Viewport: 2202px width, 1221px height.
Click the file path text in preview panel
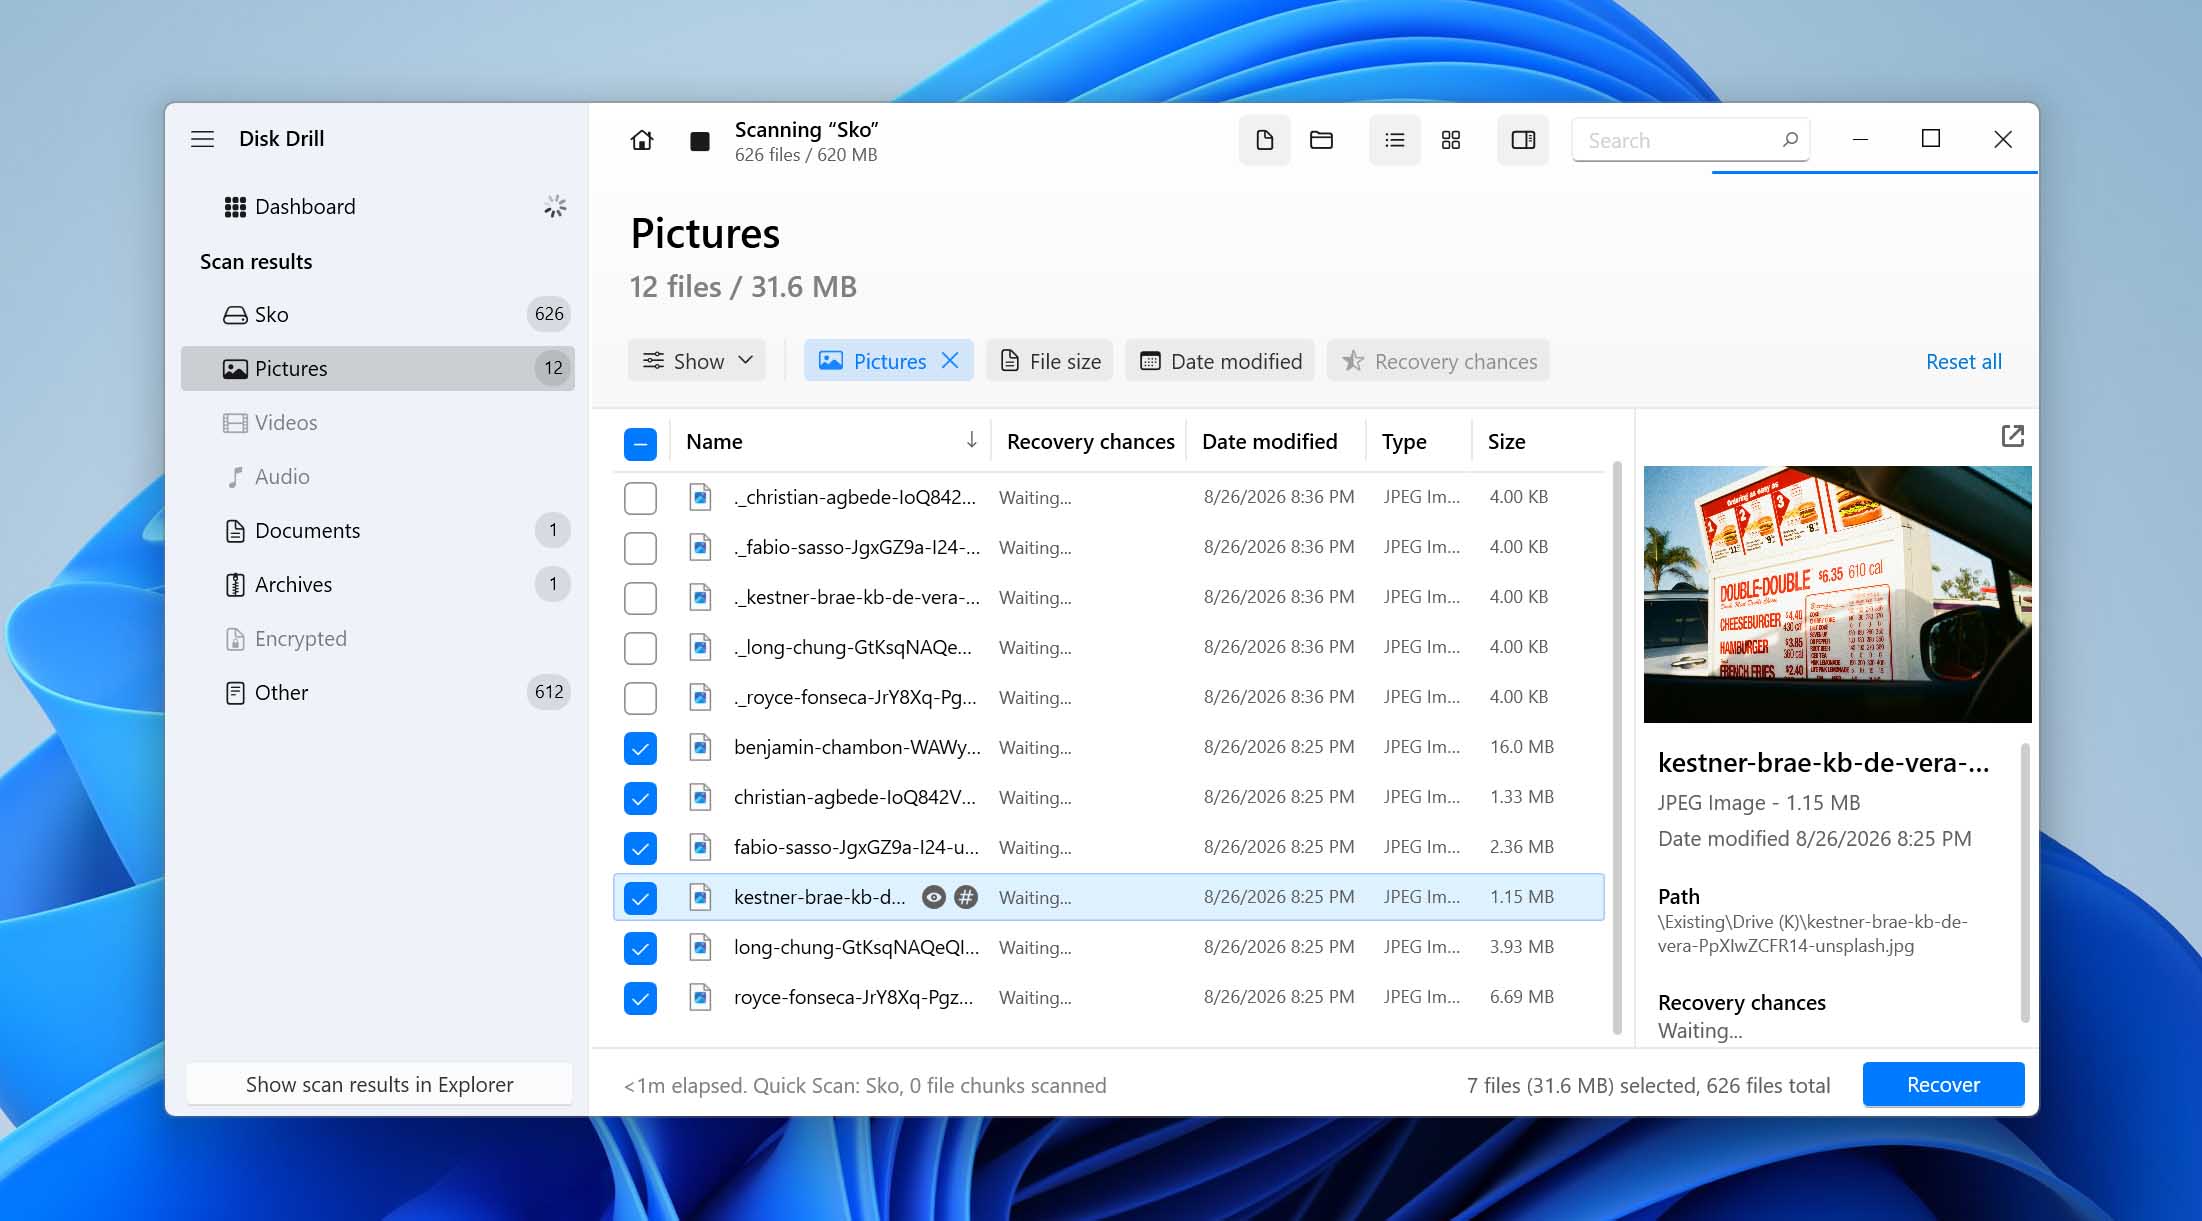coord(1812,933)
